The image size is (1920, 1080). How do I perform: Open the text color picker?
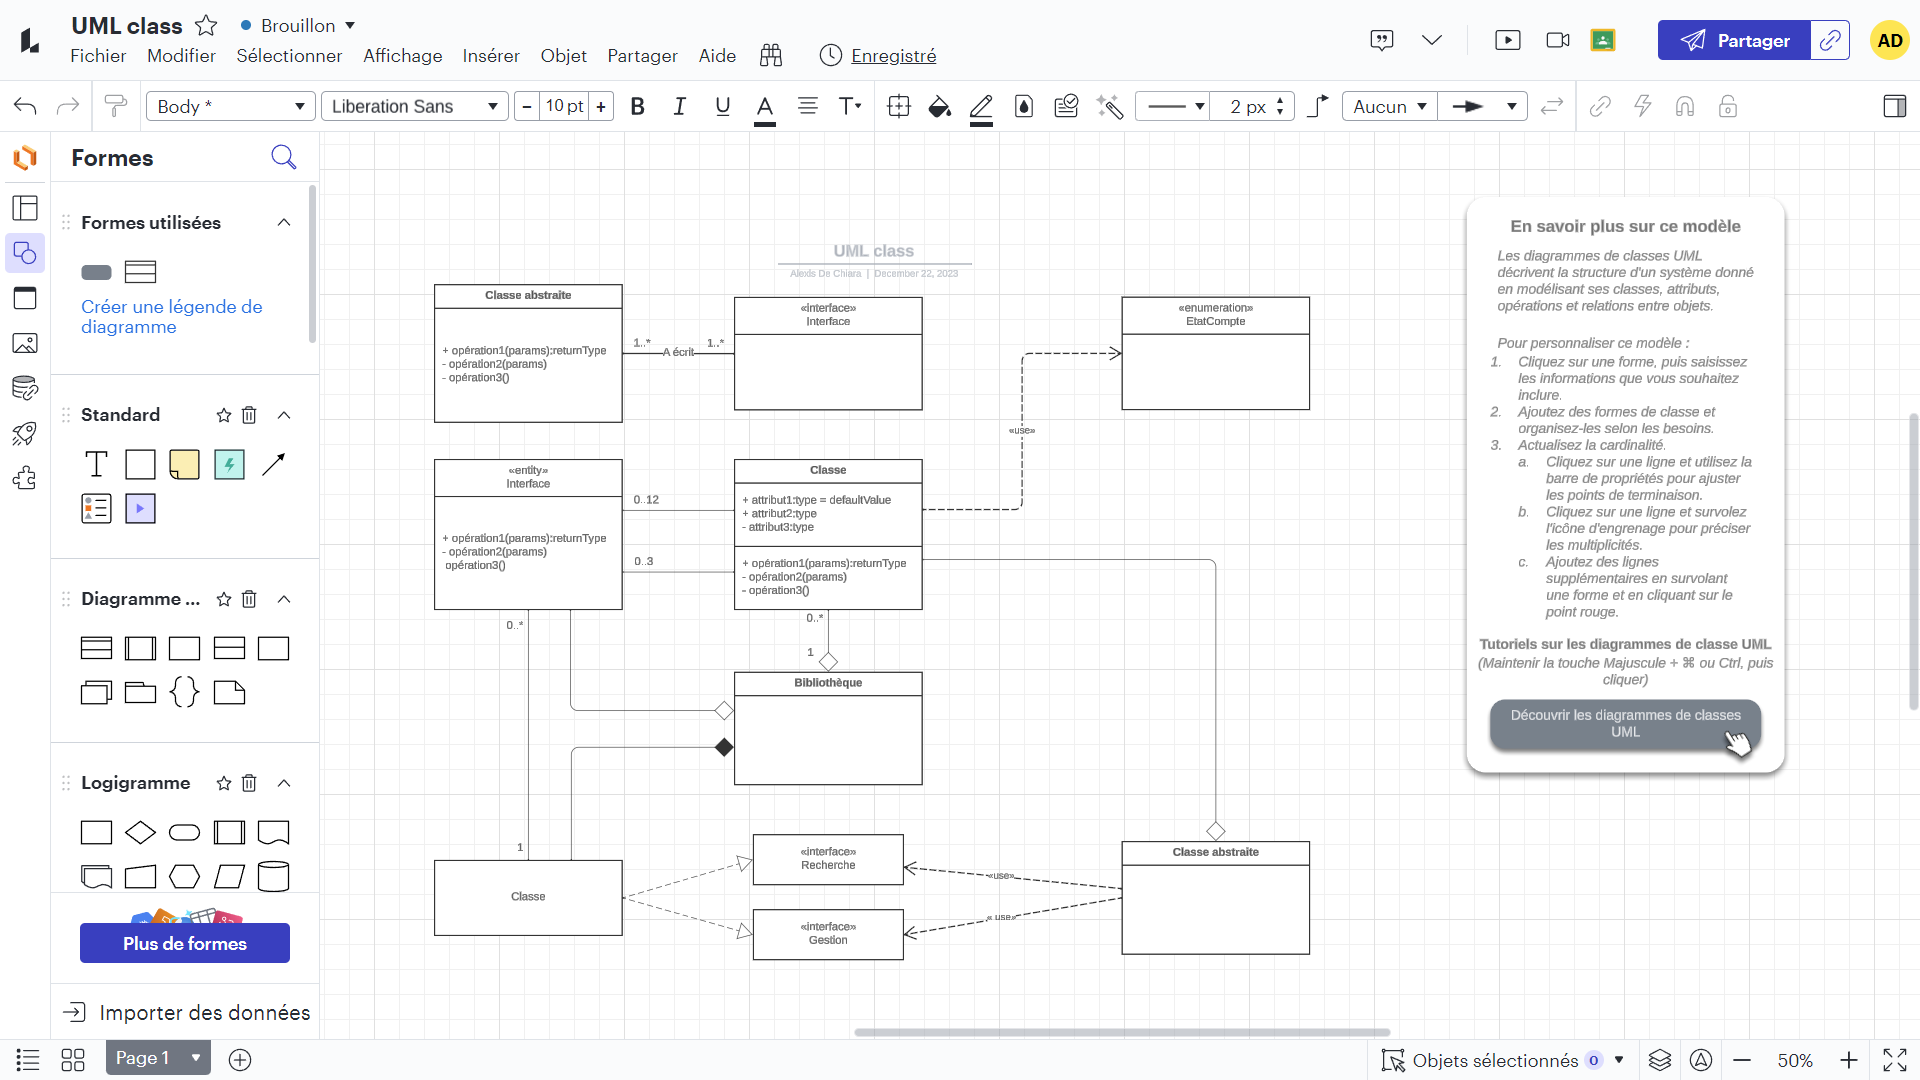[x=765, y=108]
